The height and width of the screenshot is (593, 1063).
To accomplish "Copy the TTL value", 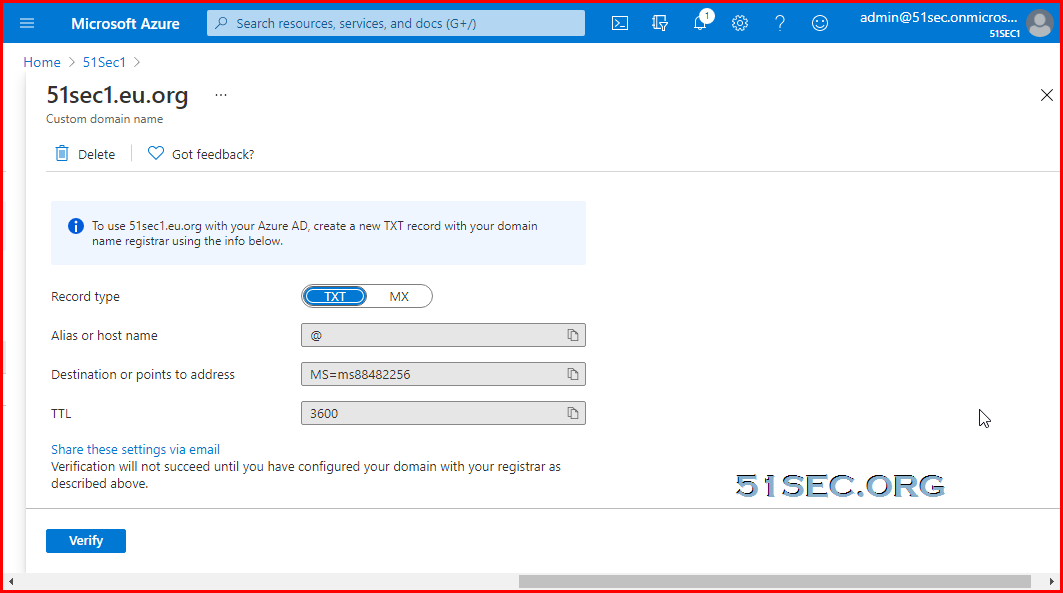I will 573,413.
